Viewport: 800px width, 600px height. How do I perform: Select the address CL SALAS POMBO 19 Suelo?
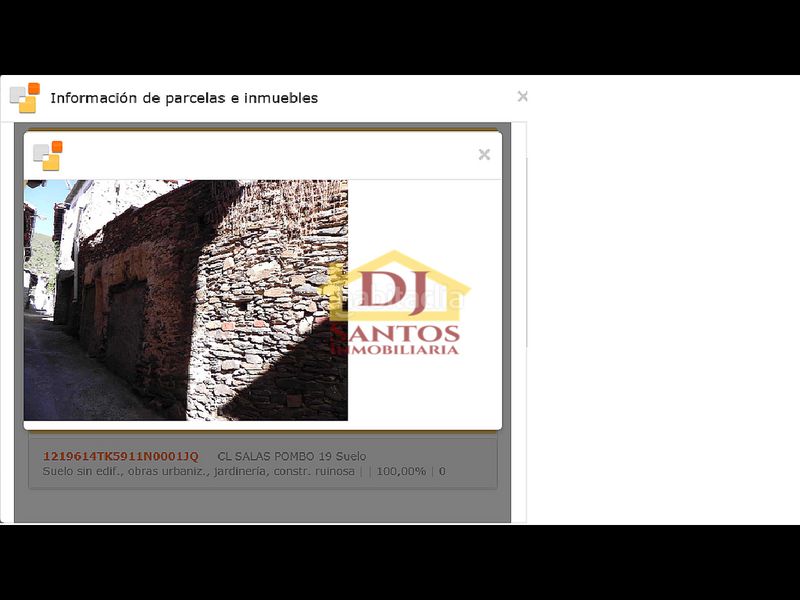point(292,456)
